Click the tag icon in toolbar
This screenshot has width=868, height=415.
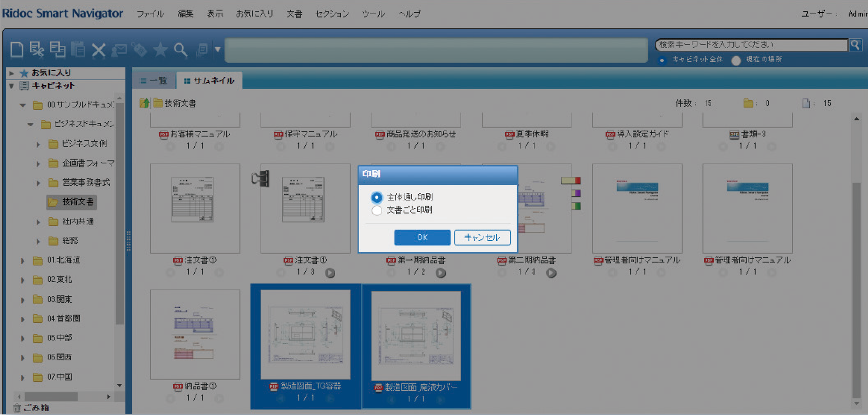(140, 49)
